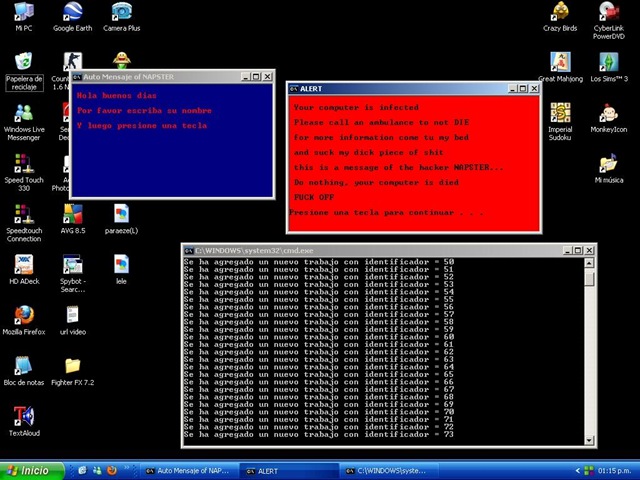Viewport: 640px width, 480px height.
Task: Launch CyberLink PowerDVD shortcut
Action: coord(609,20)
